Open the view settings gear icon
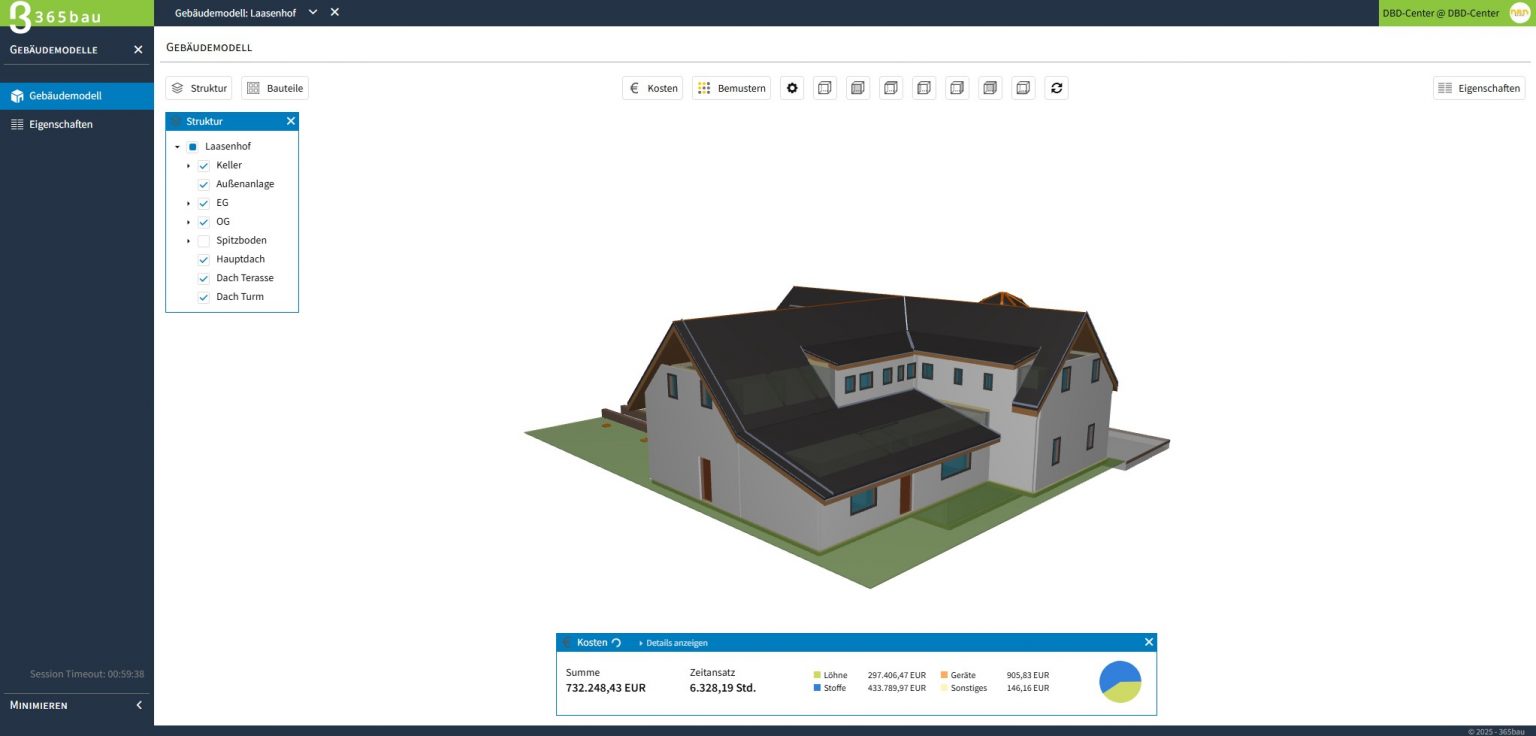 pos(792,88)
